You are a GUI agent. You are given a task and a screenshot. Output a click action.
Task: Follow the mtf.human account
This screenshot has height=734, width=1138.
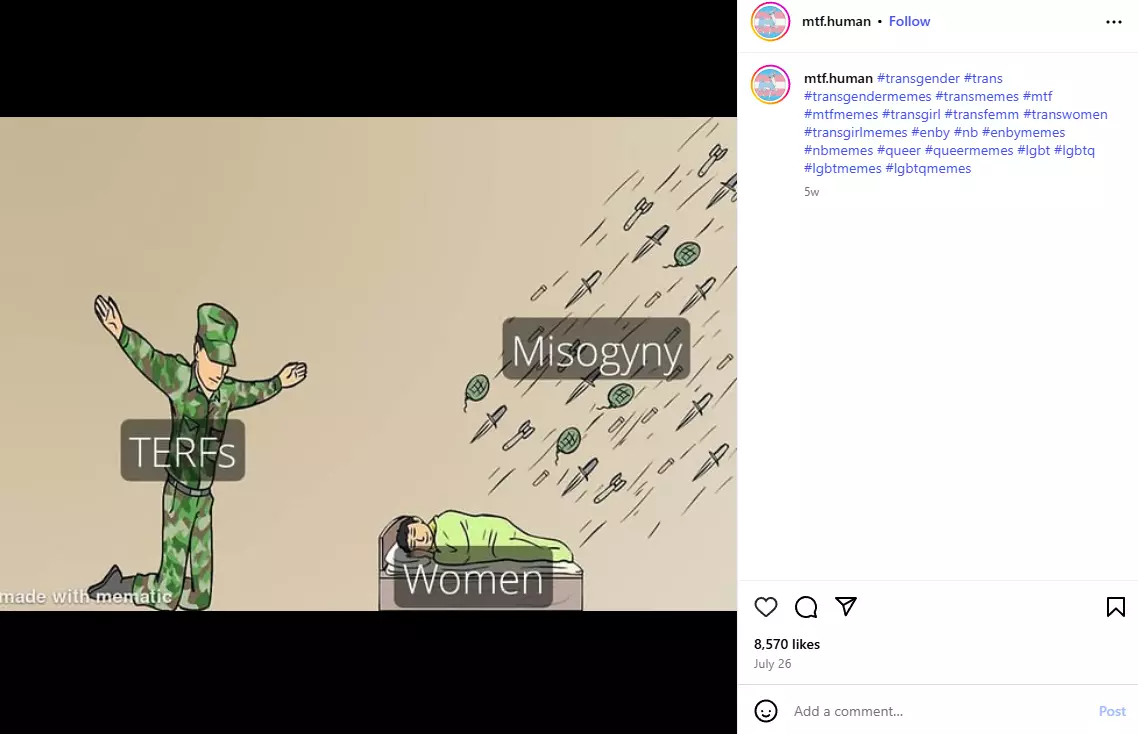coord(909,21)
